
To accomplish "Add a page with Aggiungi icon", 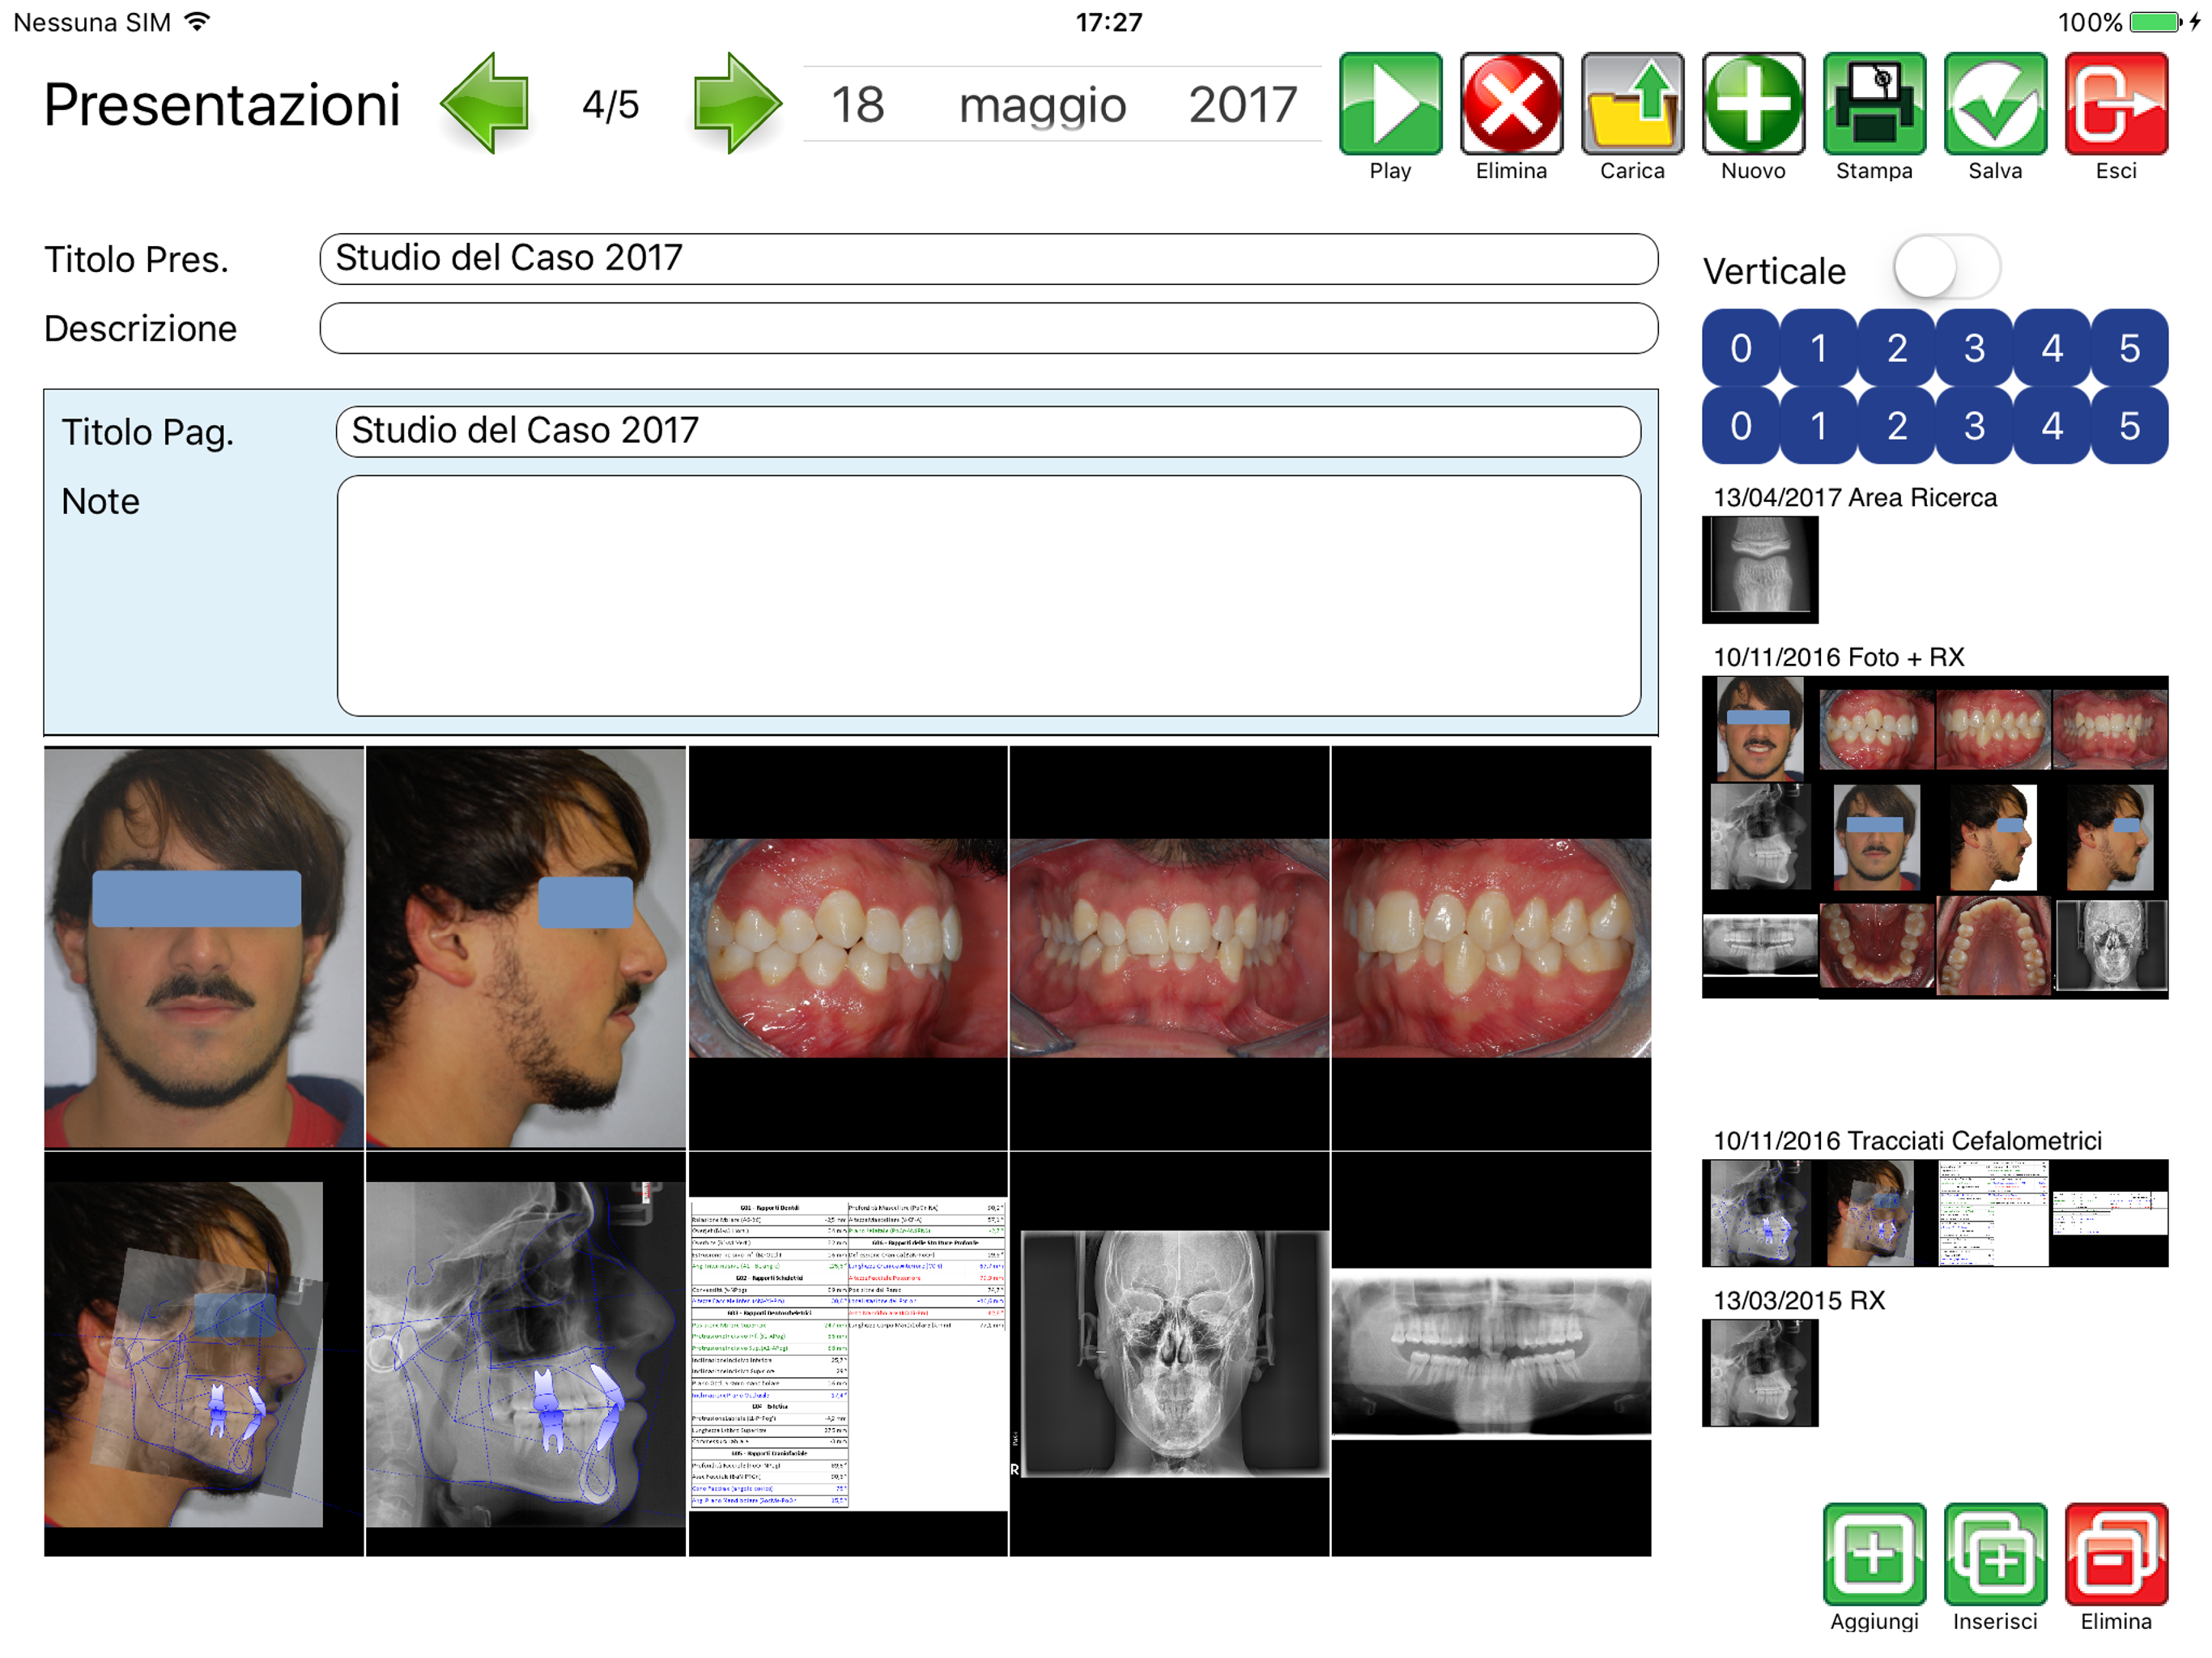I will click(1873, 1553).
